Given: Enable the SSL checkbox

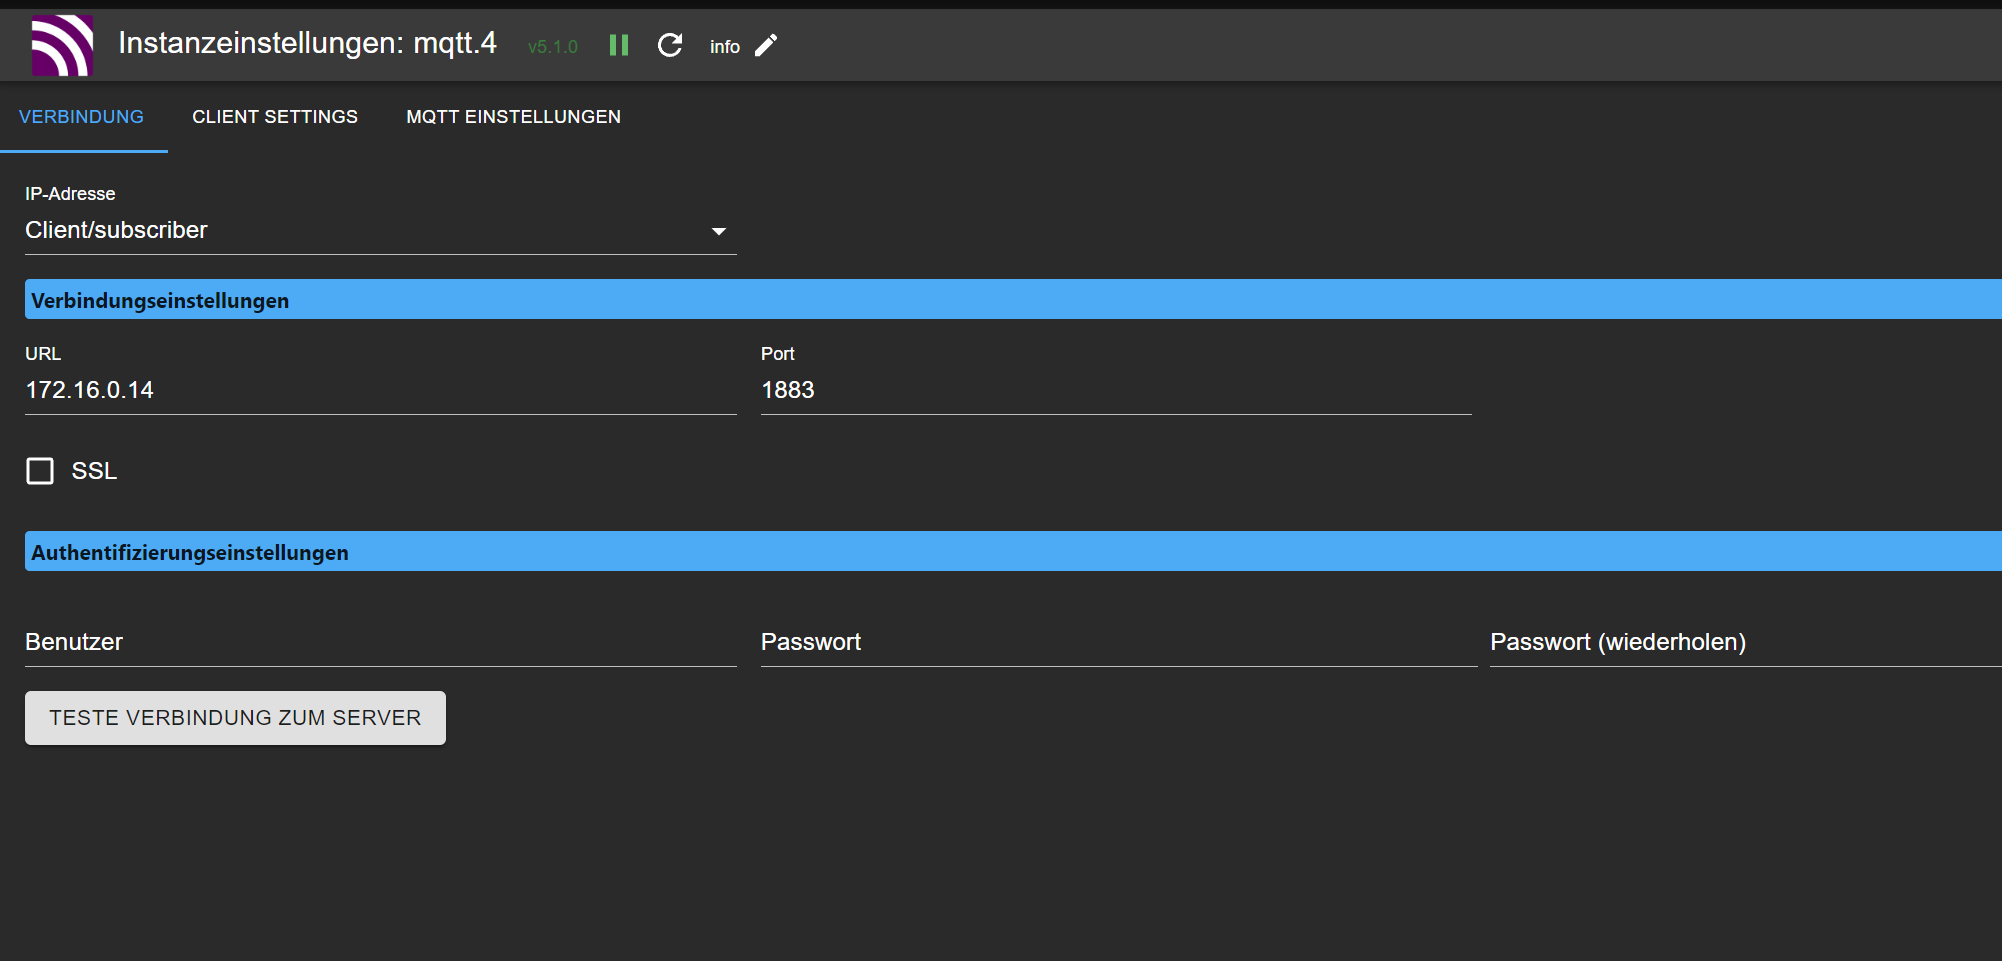Looking at the screenshot, I should pyautogui.click(x=40, y=471).
